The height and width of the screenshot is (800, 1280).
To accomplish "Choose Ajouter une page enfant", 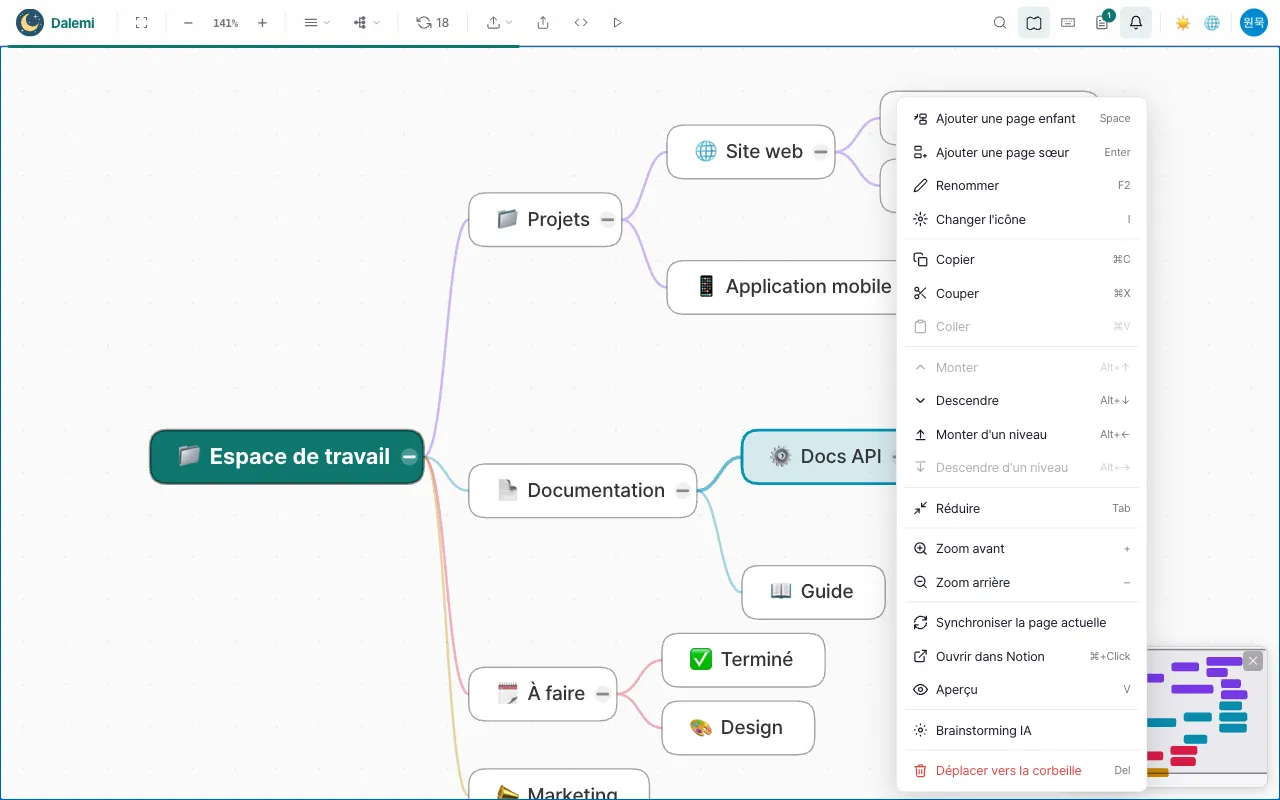I will coord(1021,119).
